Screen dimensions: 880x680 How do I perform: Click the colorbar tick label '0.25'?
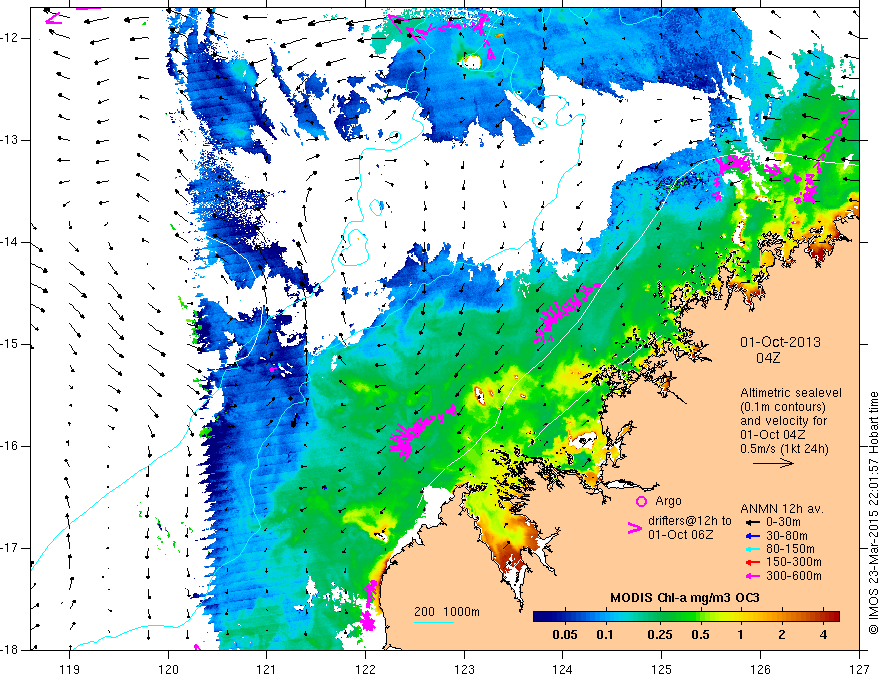click(659, 635)
